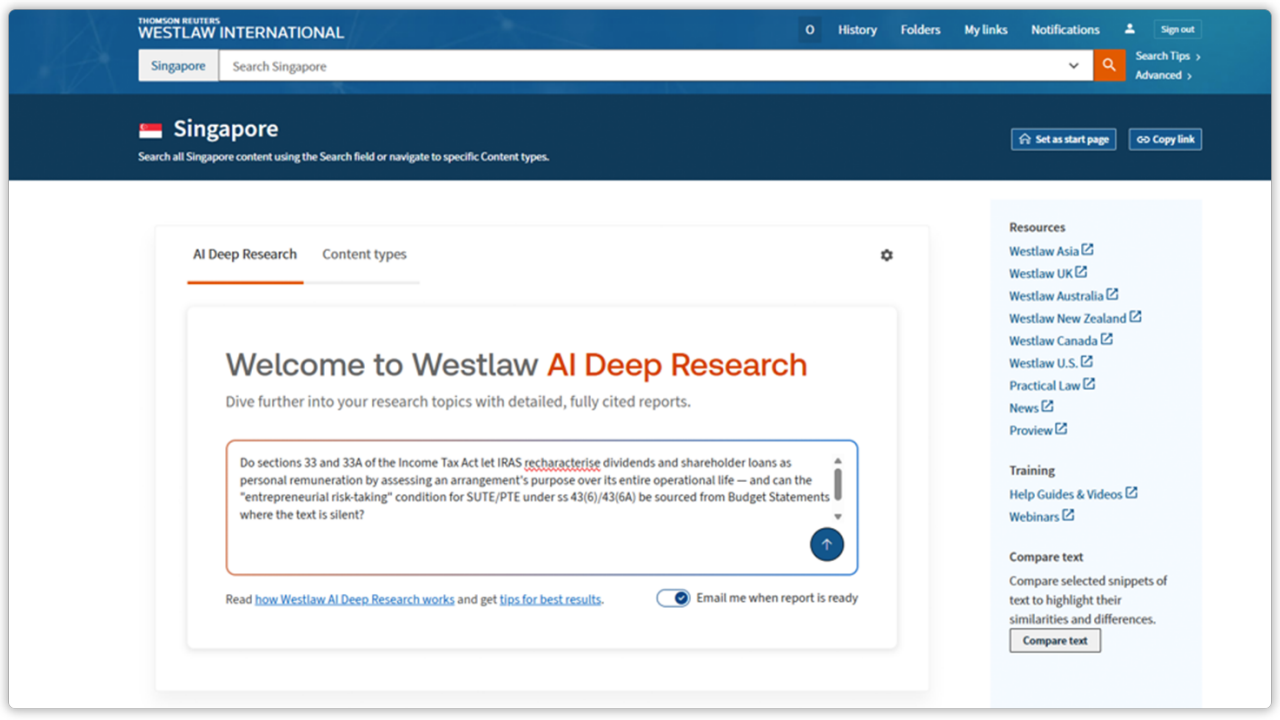
Task: Open how Westlaw AI Deep Research works link
Action: [x=354, y=600]
